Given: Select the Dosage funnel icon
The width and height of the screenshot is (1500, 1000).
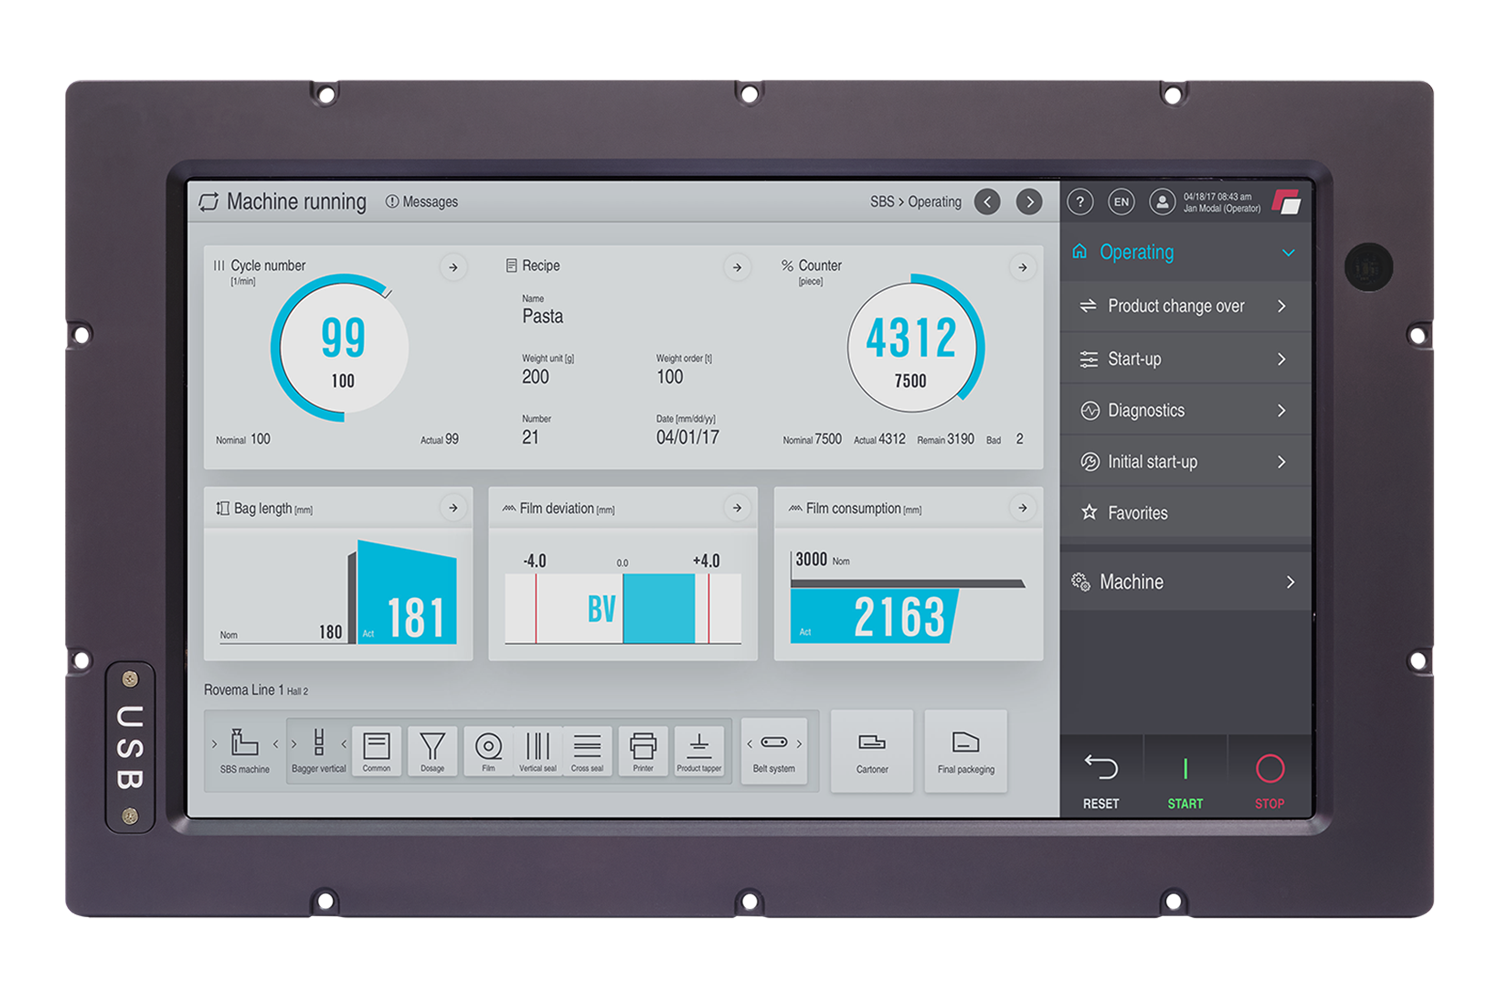Looking at the screenshot, I should pyautogui.click(x=432, y=751).
